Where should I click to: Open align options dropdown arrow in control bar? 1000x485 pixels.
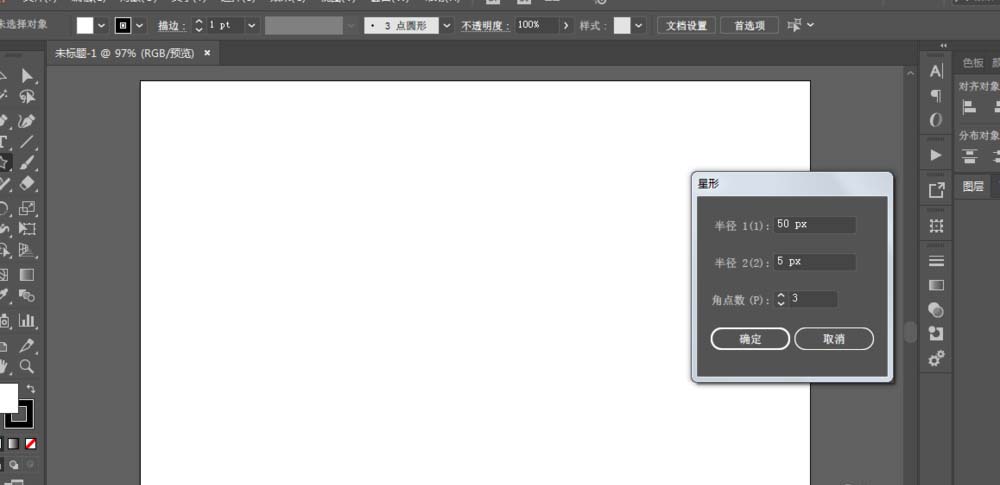(x=811, y=25)
